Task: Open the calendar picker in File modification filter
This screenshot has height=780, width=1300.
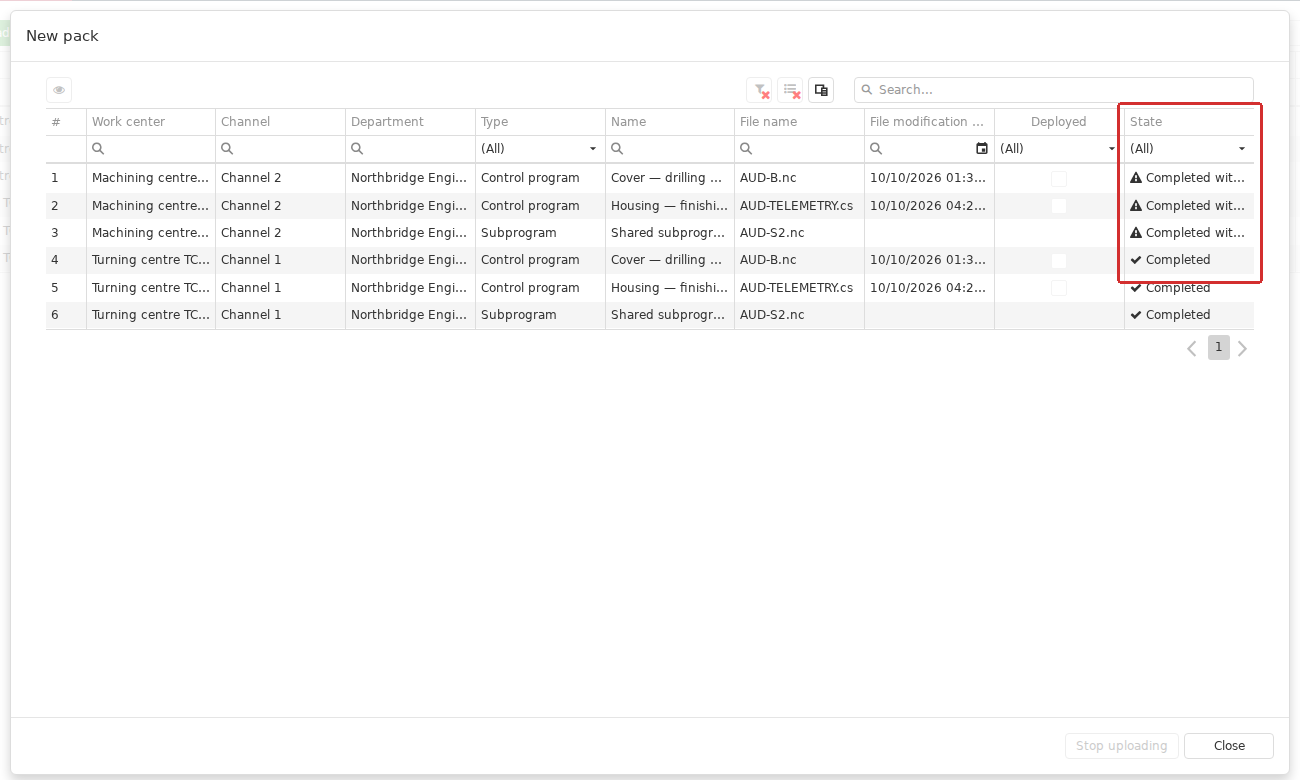Action: tap(982, 149)
